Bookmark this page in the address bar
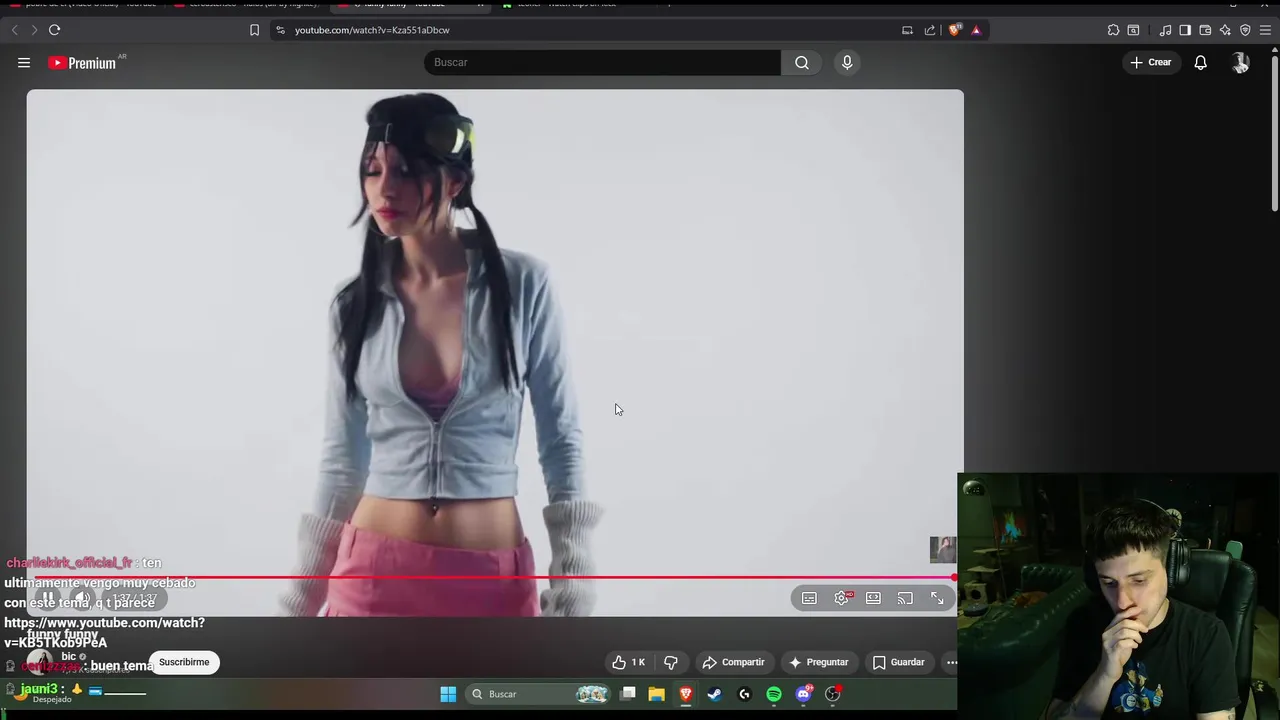1280x720 pixels. point(254,30)
